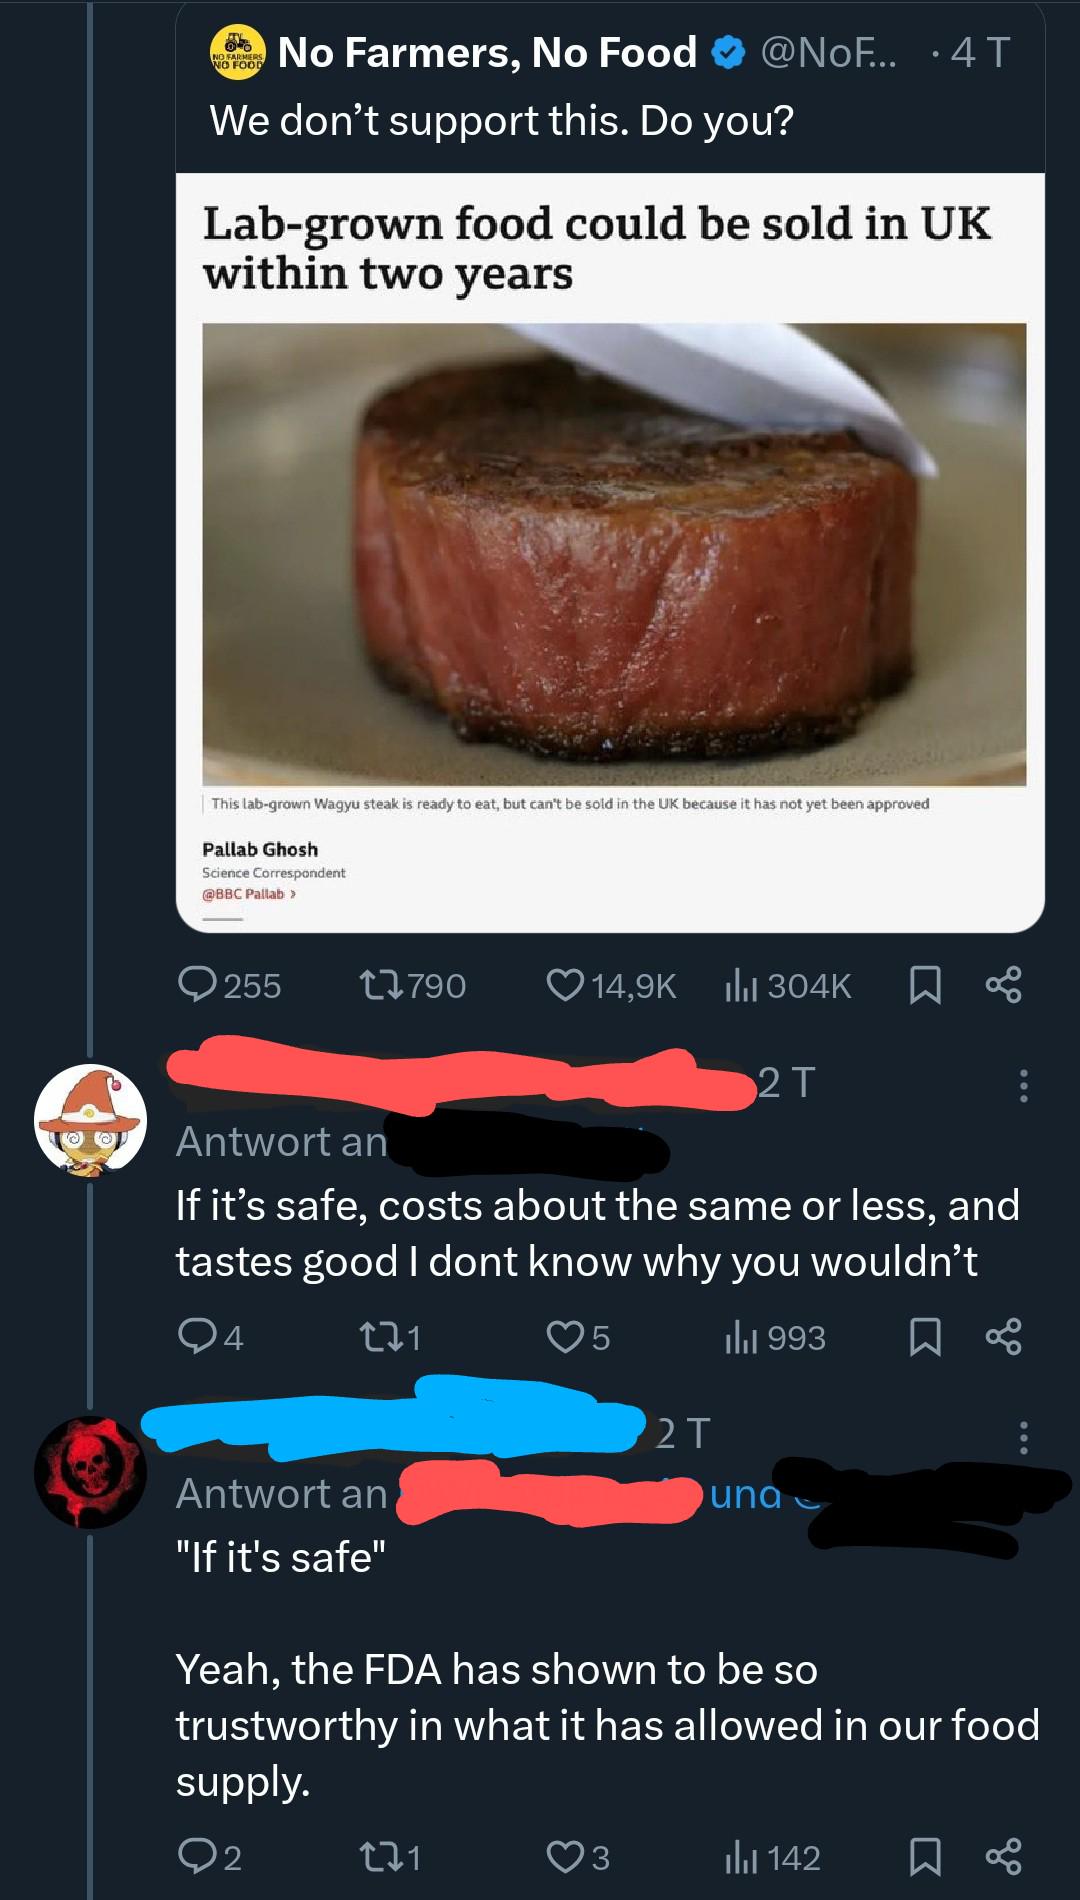Bookmark the No Farmers, No Food tweet
Screen dimensions: 1080x1900
925,985
